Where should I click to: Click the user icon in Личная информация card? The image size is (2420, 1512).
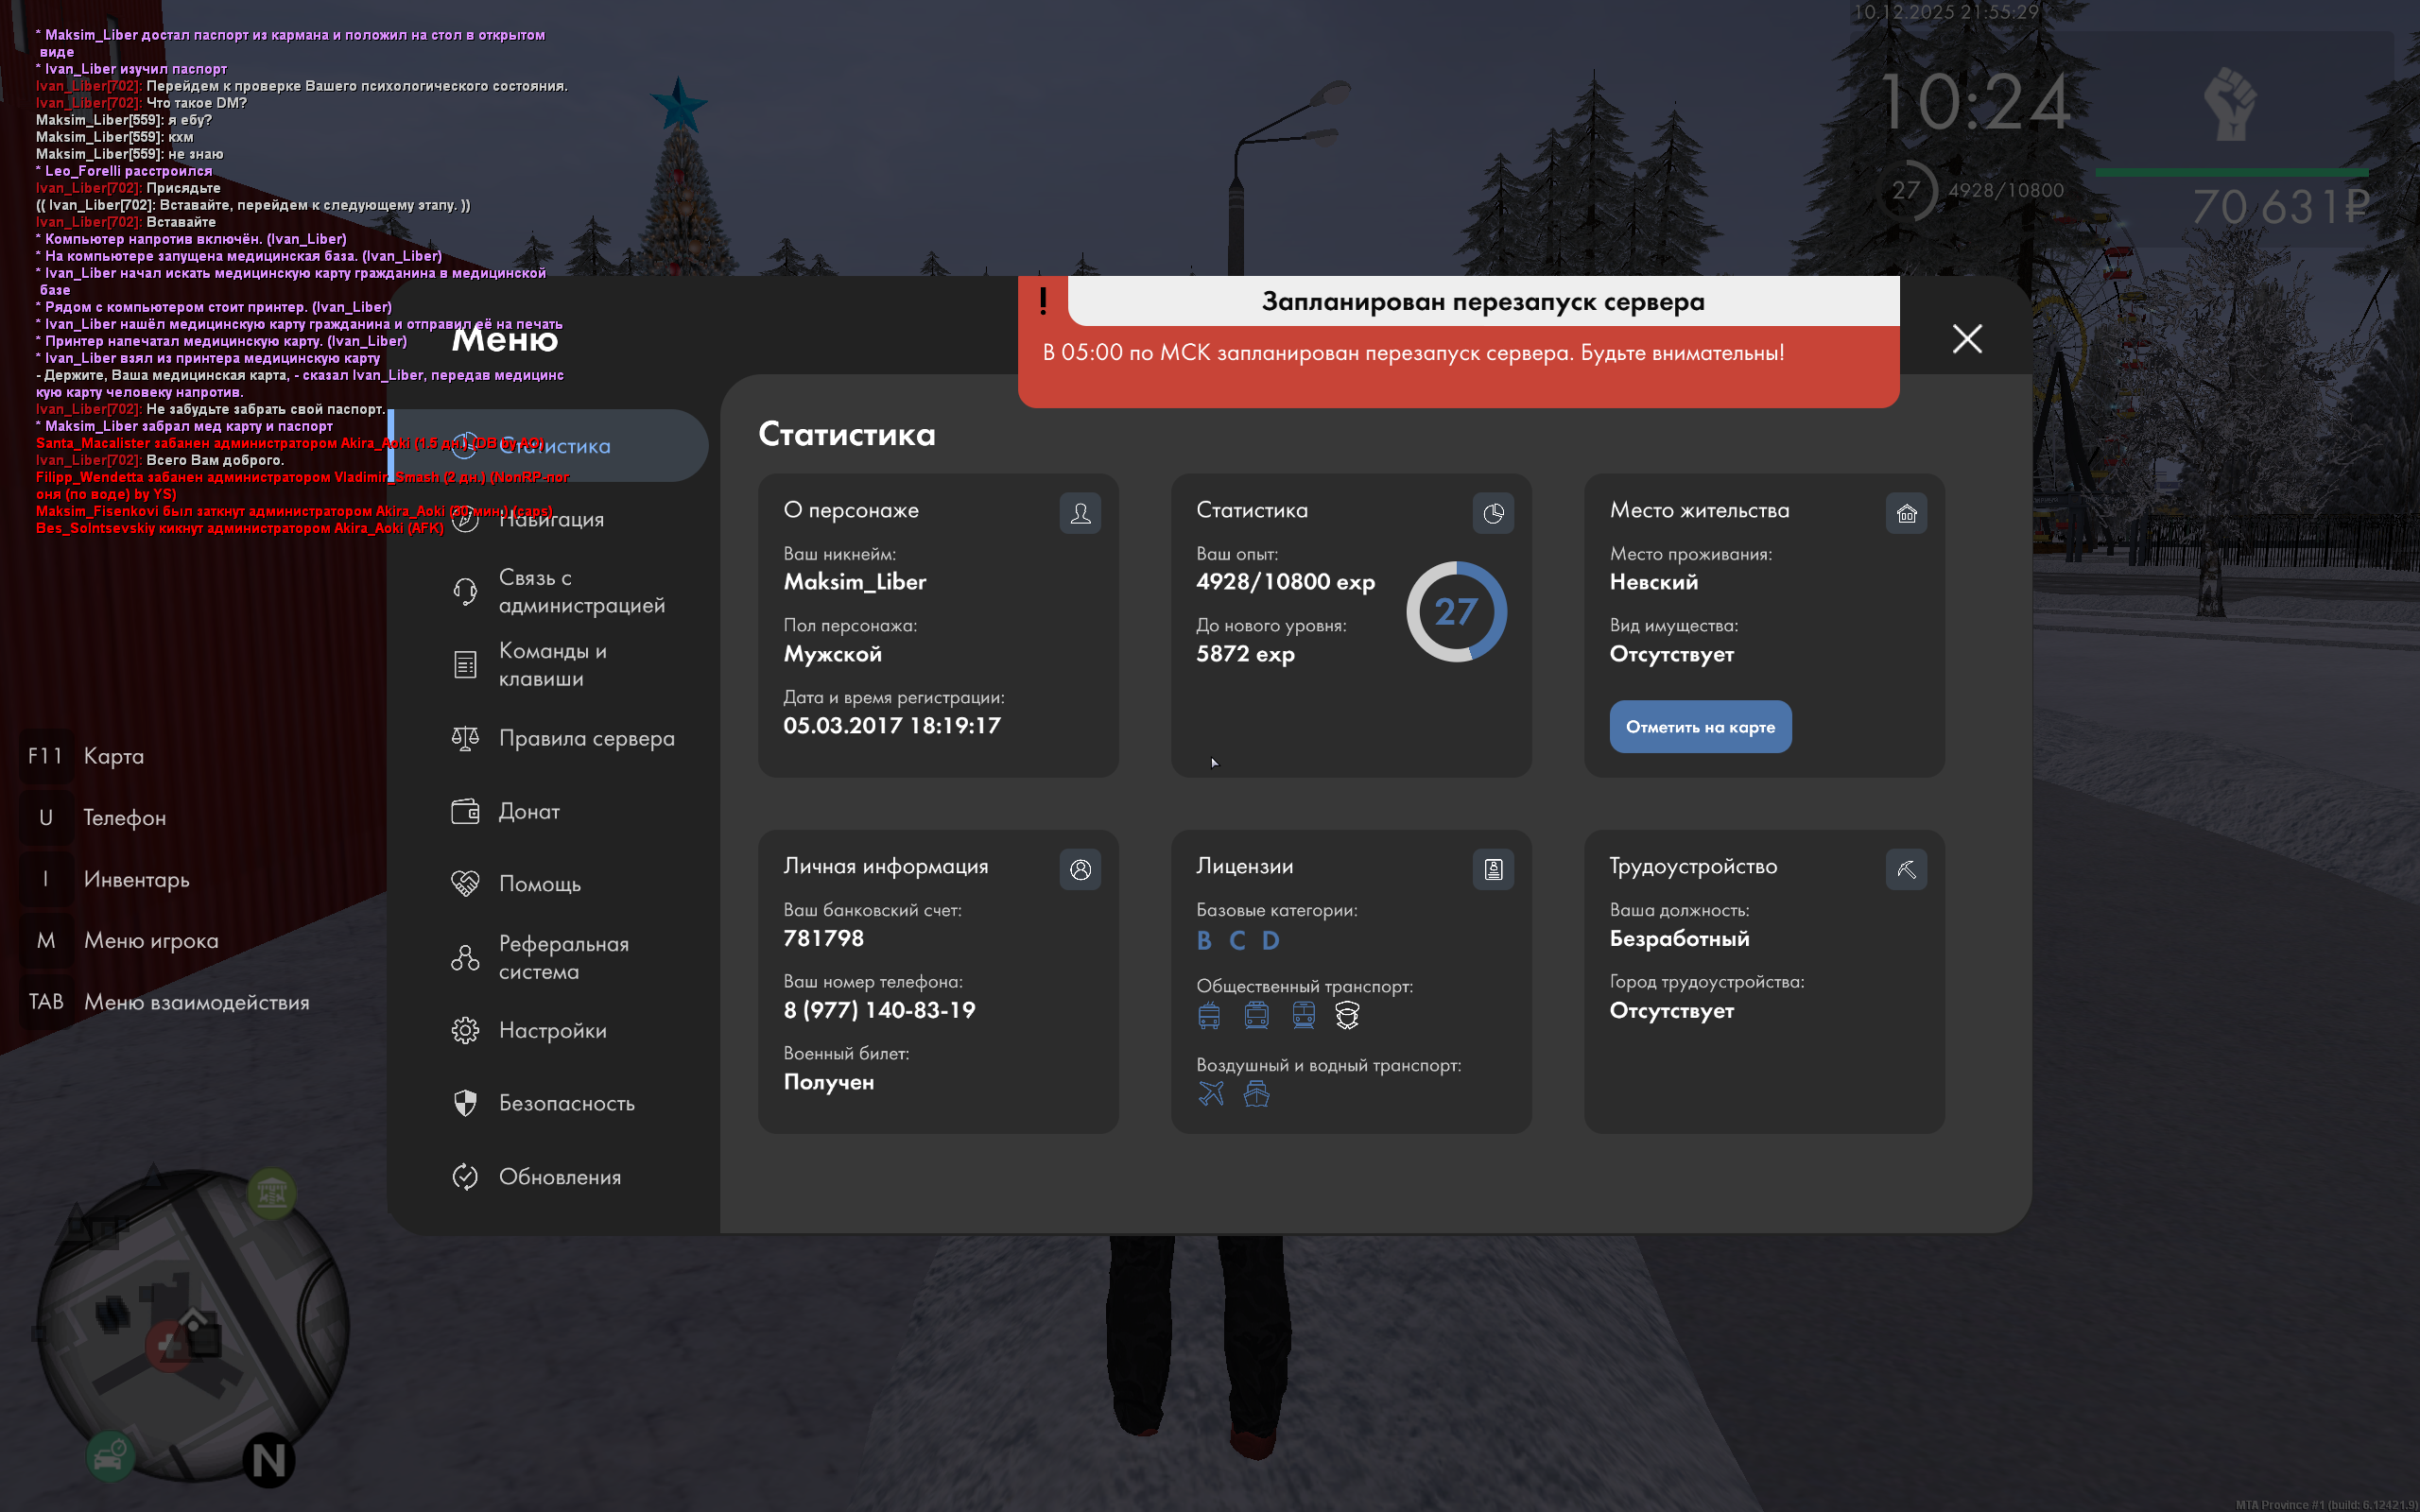coord(1080,869)
